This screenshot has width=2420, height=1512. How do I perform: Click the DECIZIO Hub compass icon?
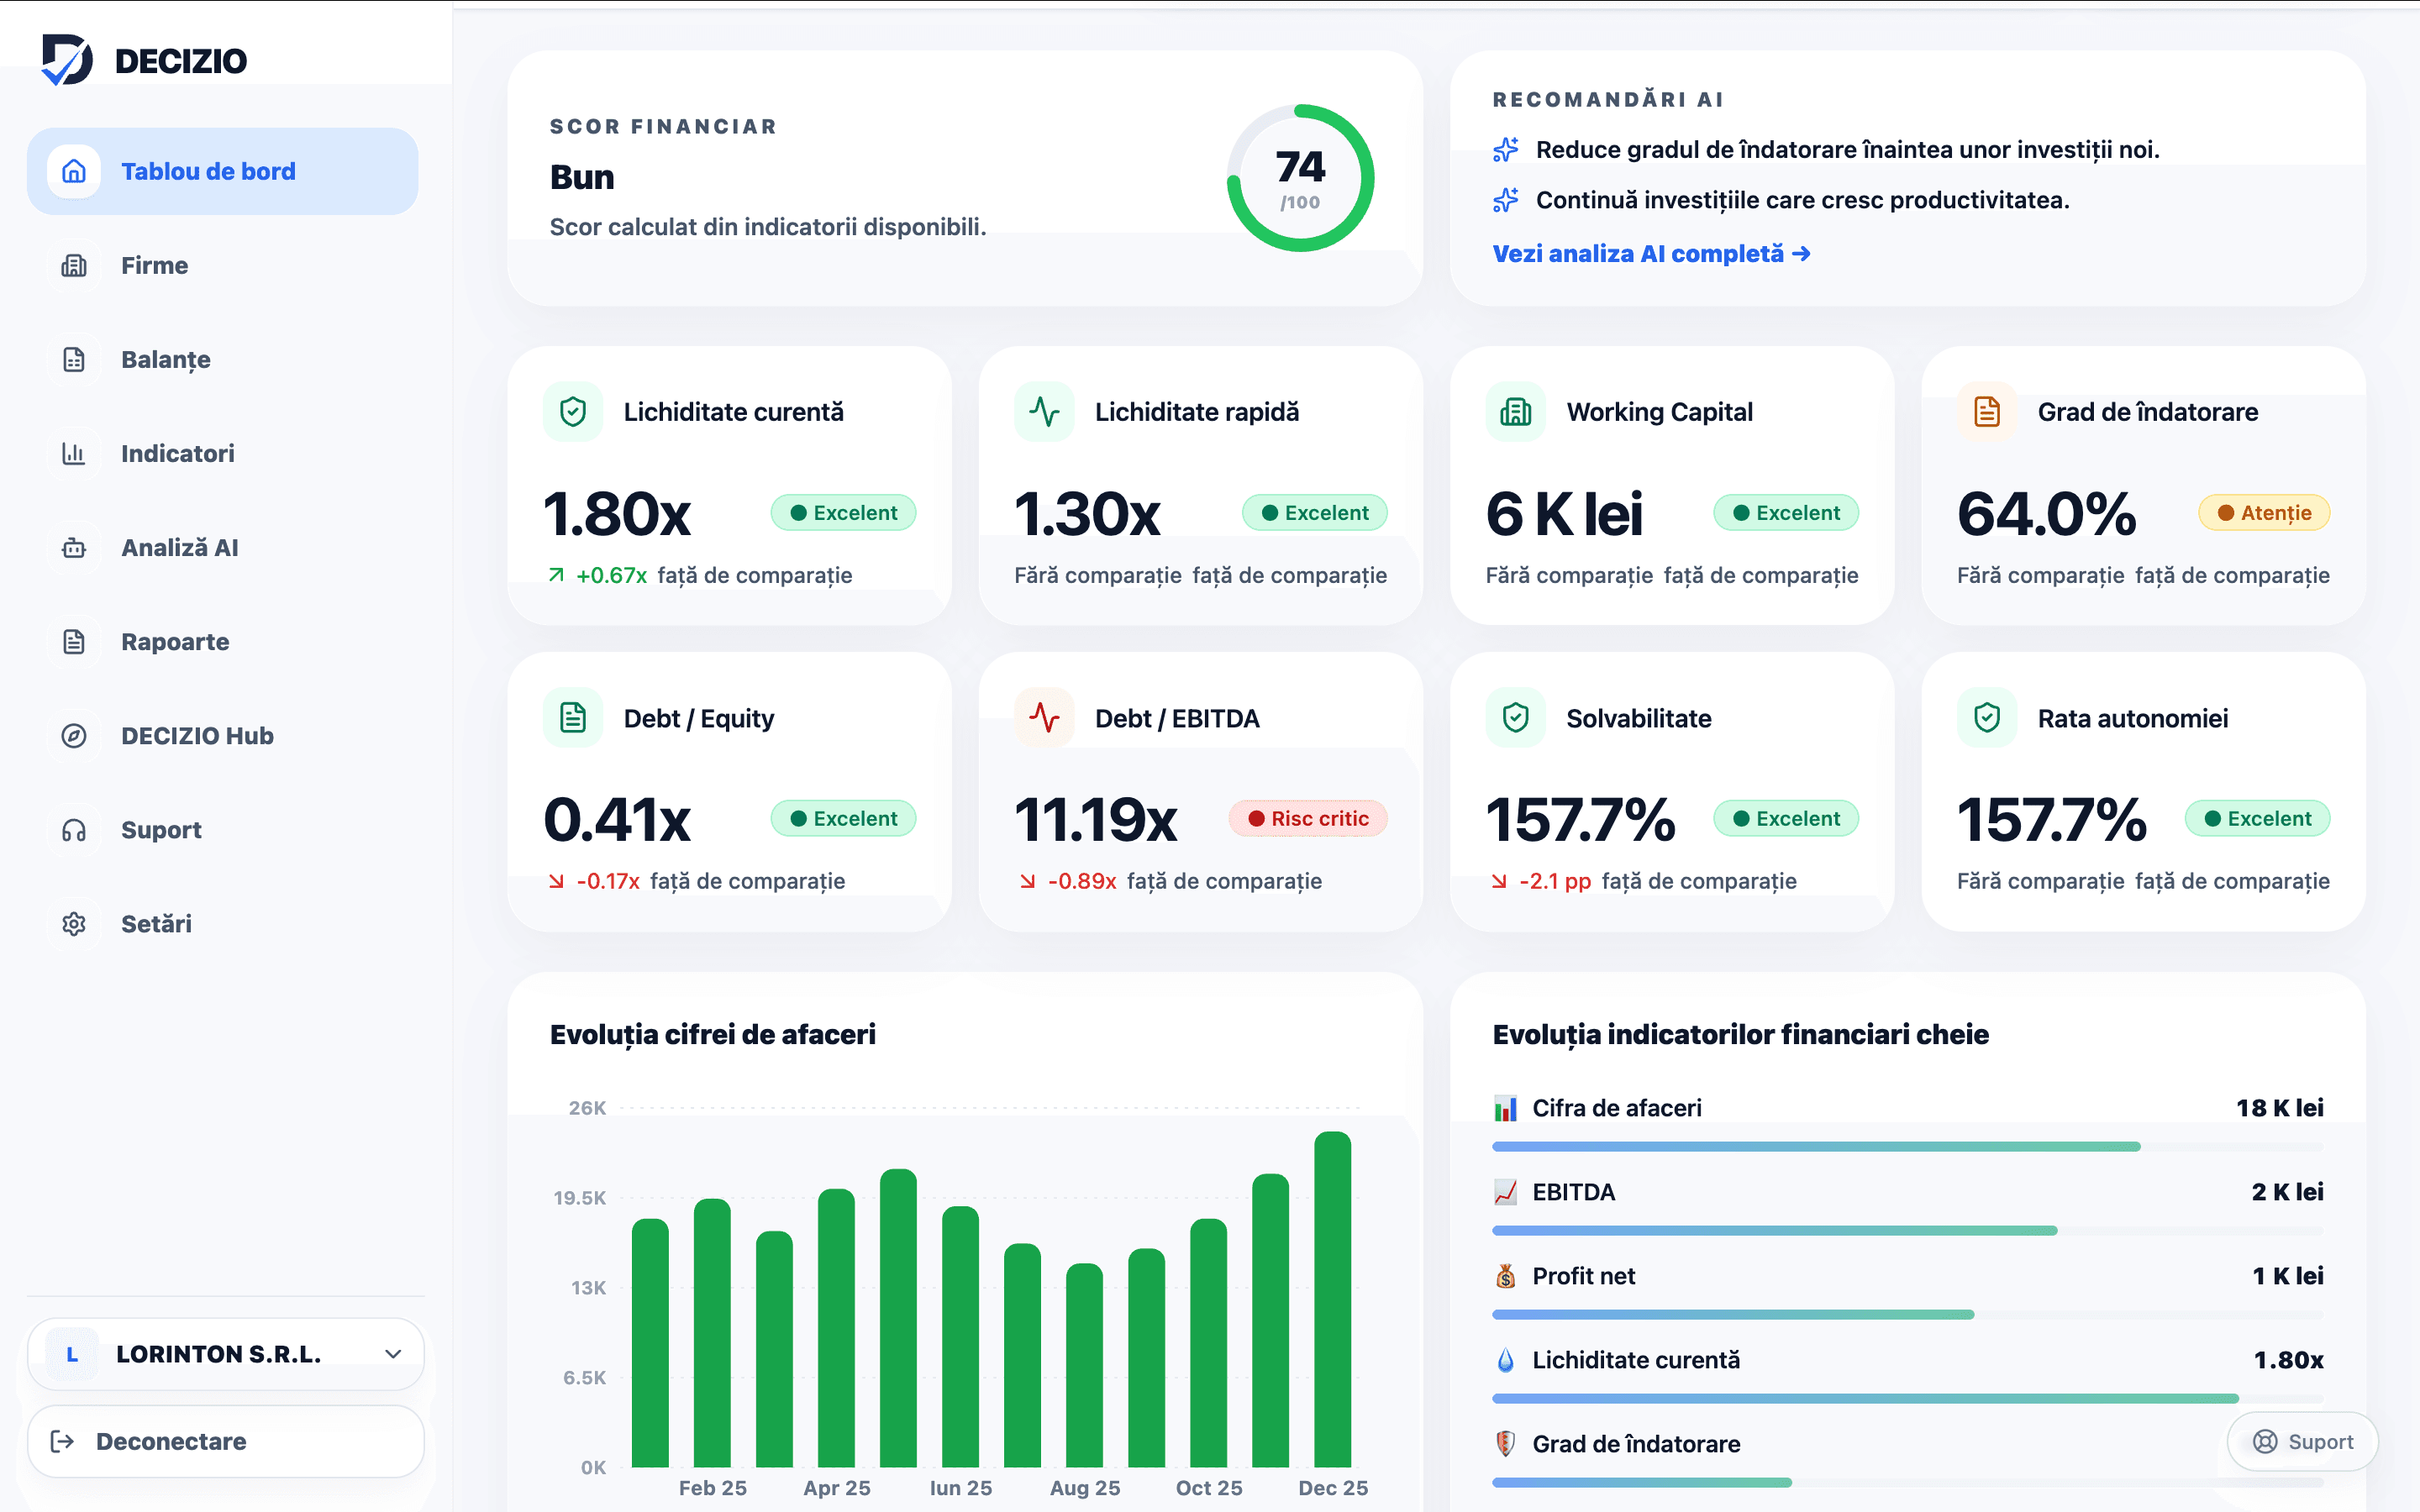pyautogui.click(x=74, y=735)
